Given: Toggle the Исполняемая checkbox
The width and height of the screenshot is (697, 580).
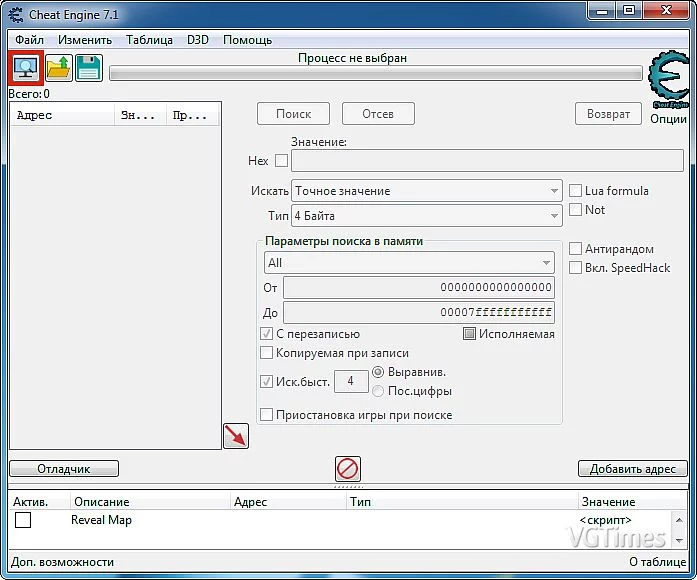Looking at the screenshot, I should (x=469, y=334).
